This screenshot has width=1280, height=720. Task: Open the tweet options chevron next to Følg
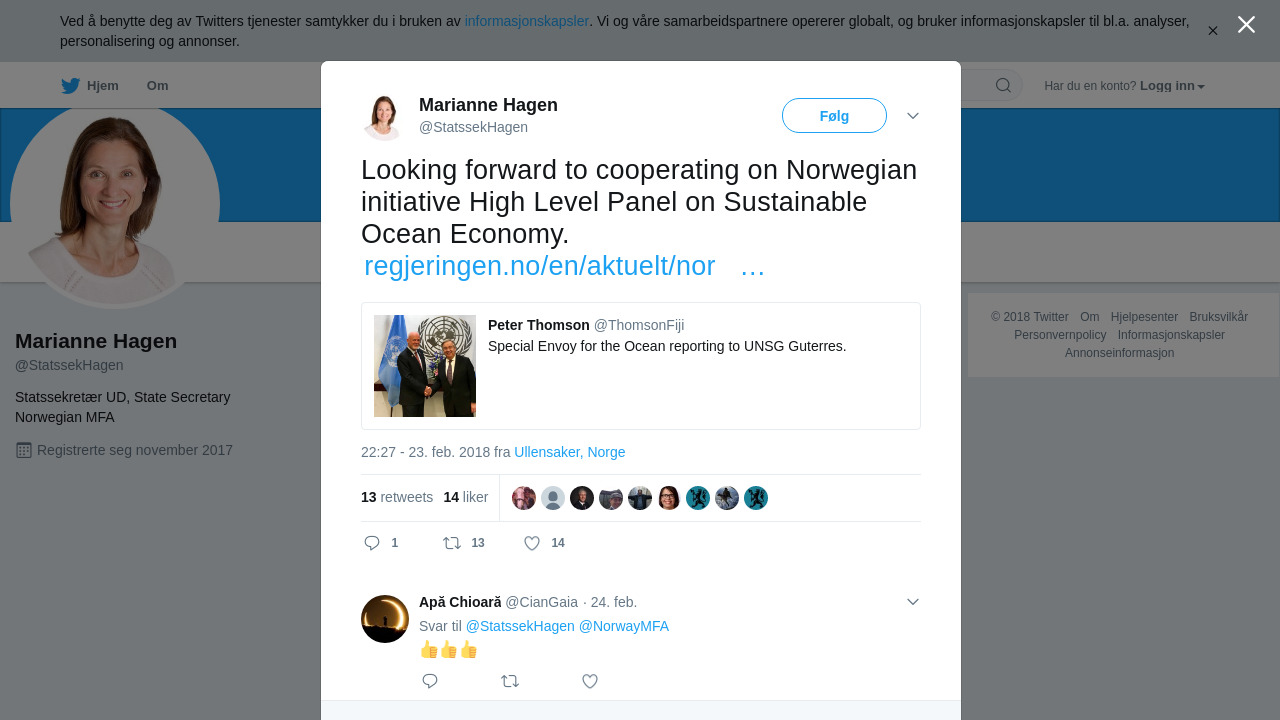(913, 116)
